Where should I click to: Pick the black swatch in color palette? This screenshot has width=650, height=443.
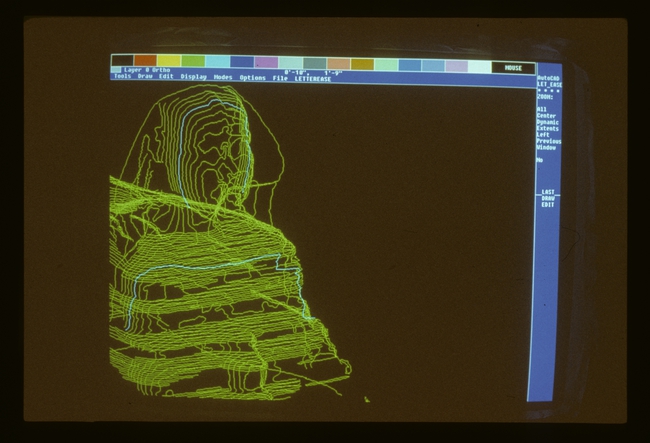coord(122,62)
